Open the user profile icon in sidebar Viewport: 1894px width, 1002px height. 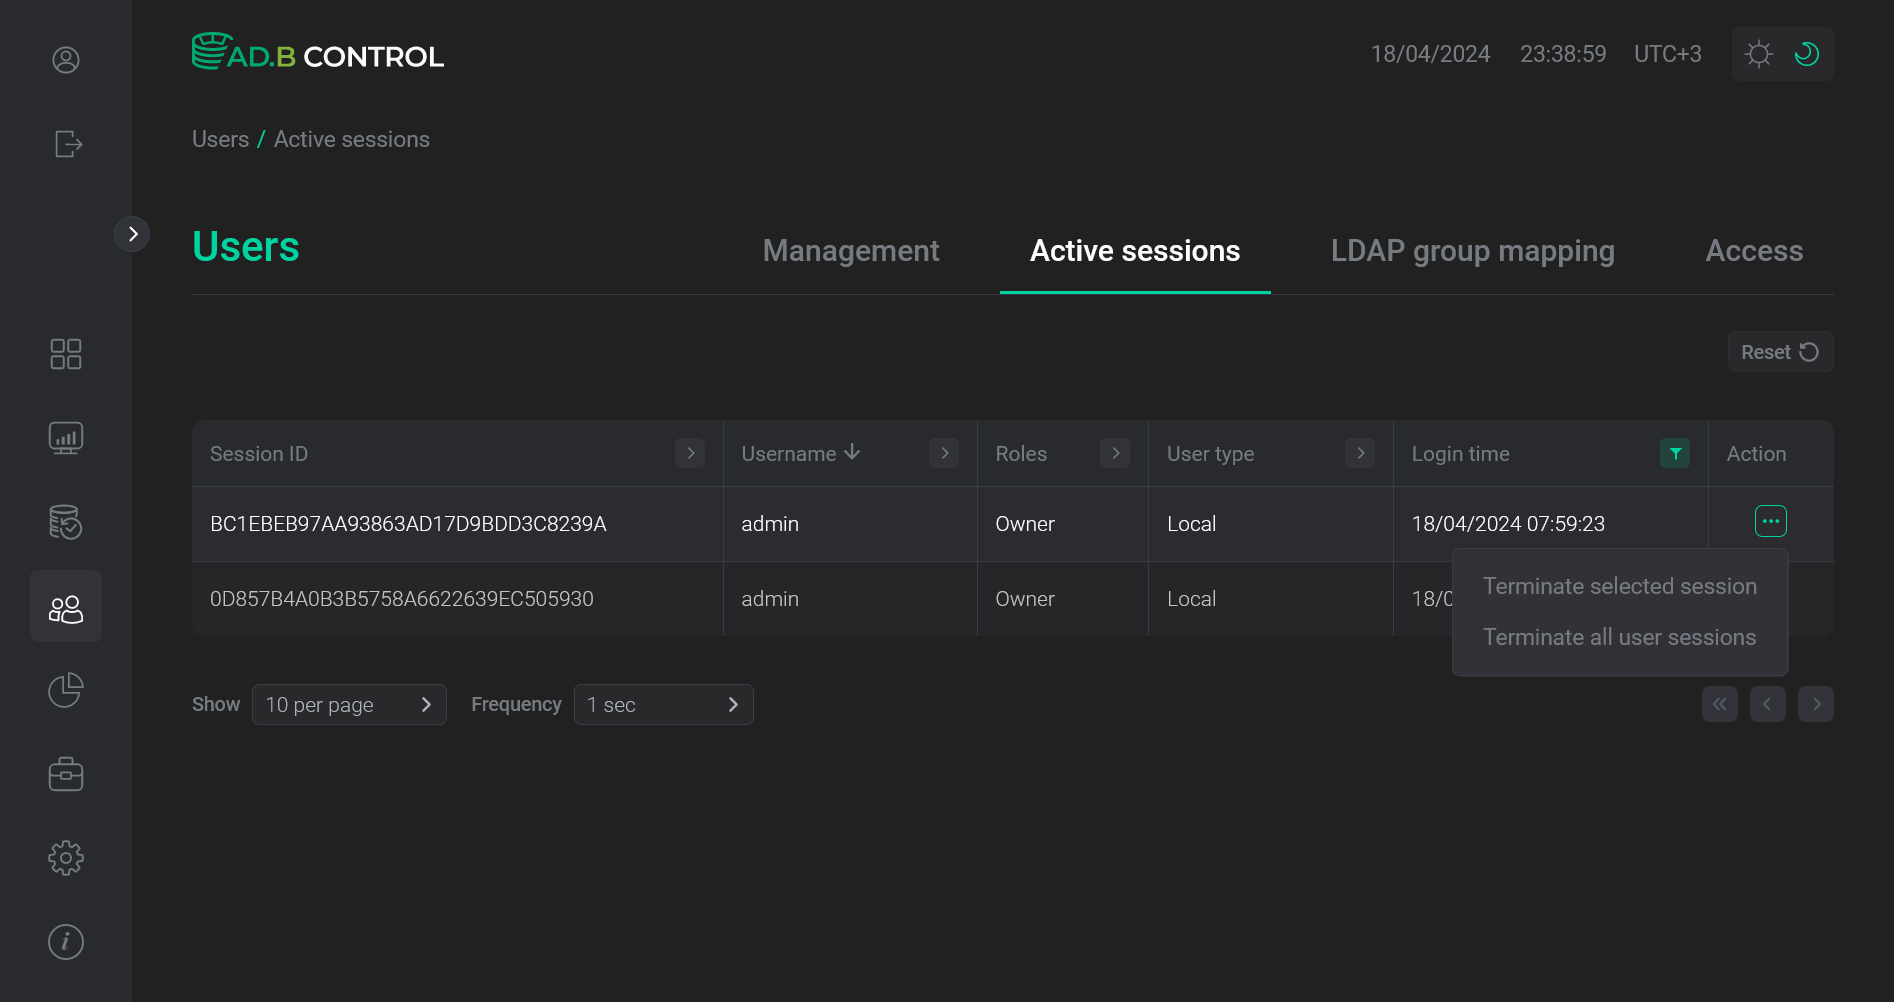65,60
